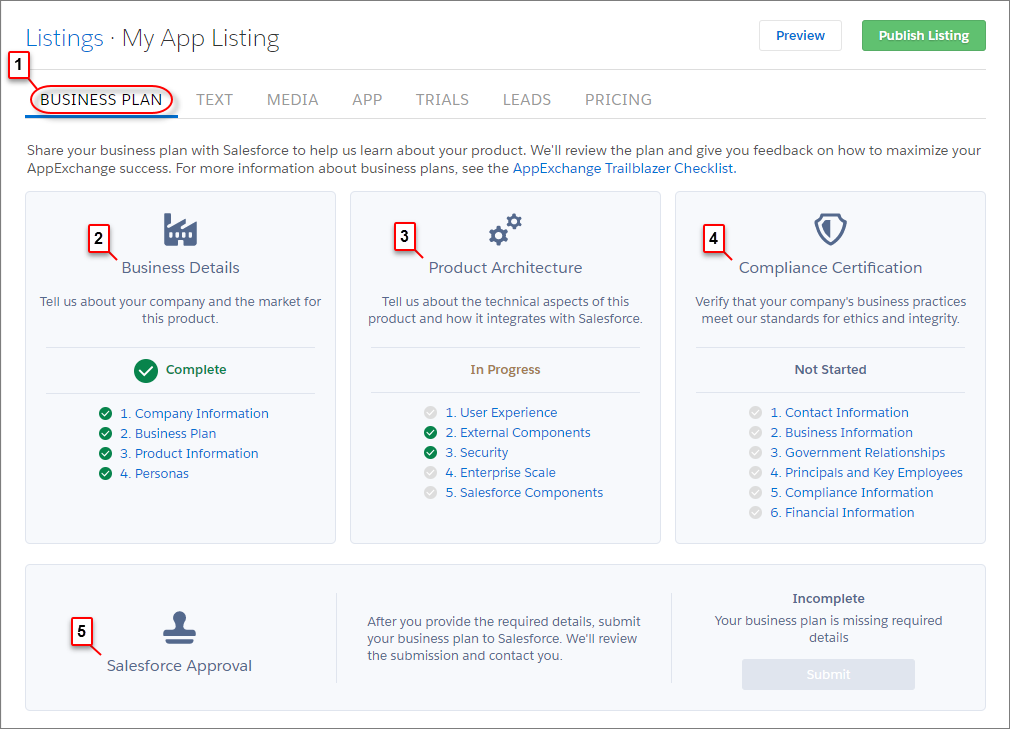
Task: Click gray check beside Contact Information
Action: 756,412
